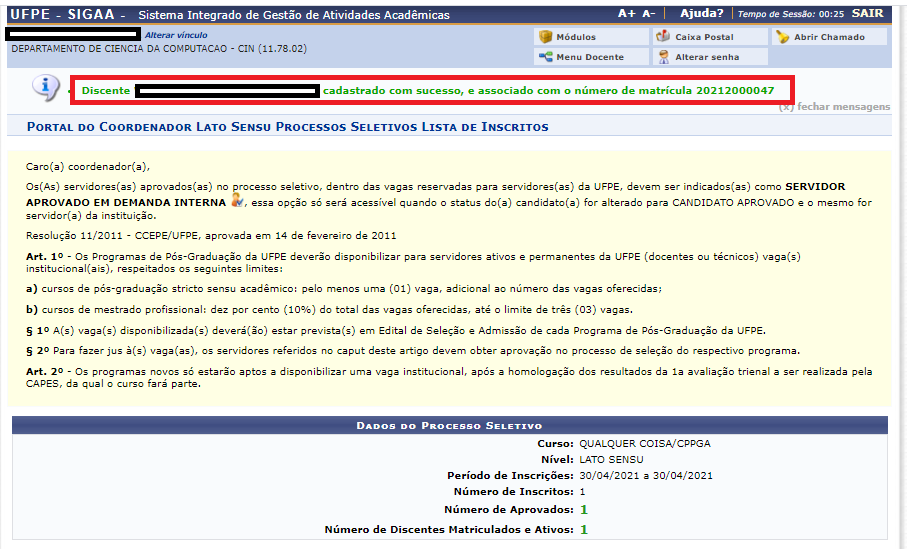Image resolution: width=907 pixels, height=549 pixels.
Task: Decrease font size with A-
Action: click(x=649, y=14)
